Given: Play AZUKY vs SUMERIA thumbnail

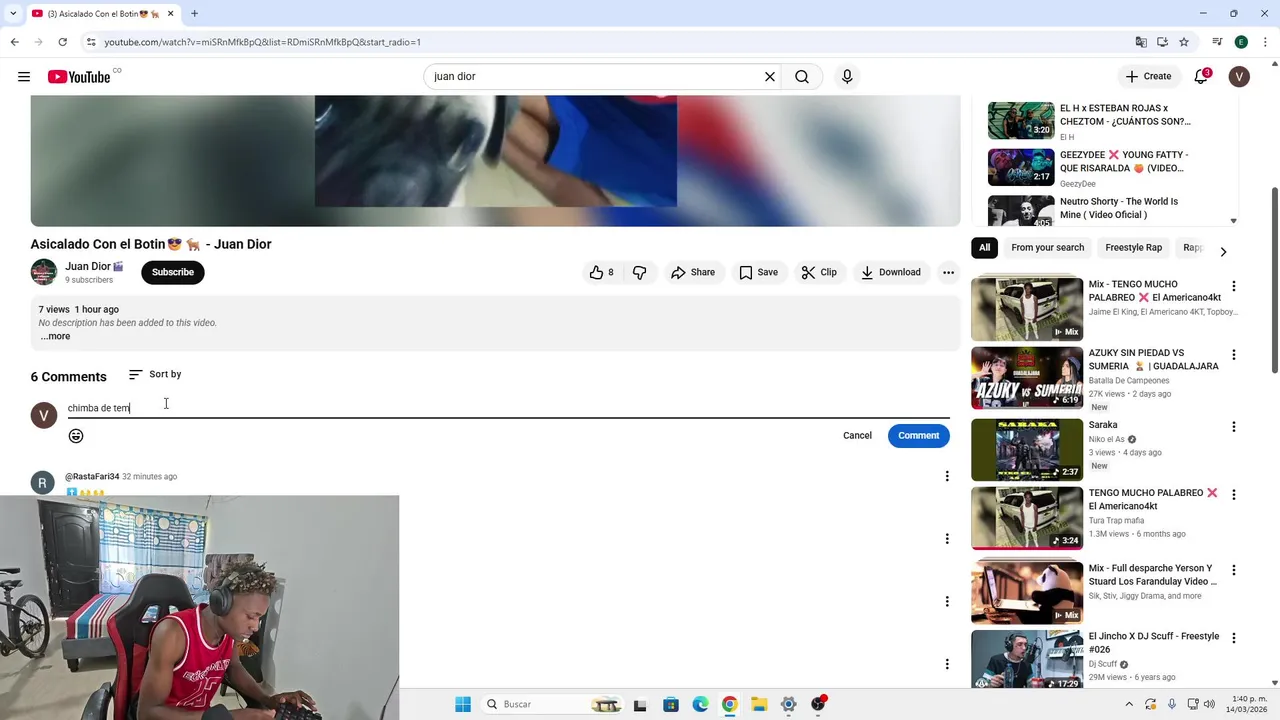Looking at the screenshot, I should (x=1027, y=378).
